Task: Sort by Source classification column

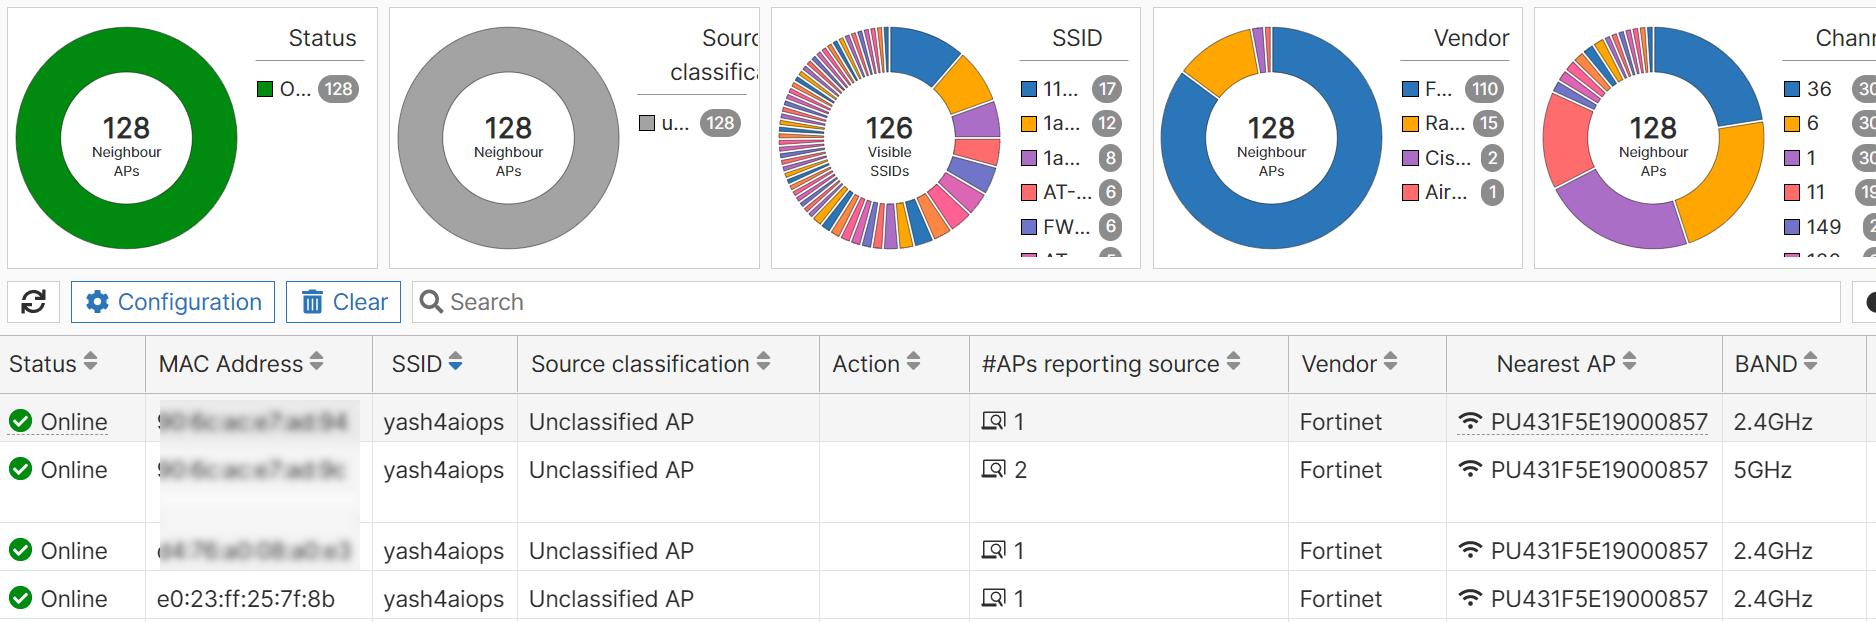Action: (x=764, y=362)
